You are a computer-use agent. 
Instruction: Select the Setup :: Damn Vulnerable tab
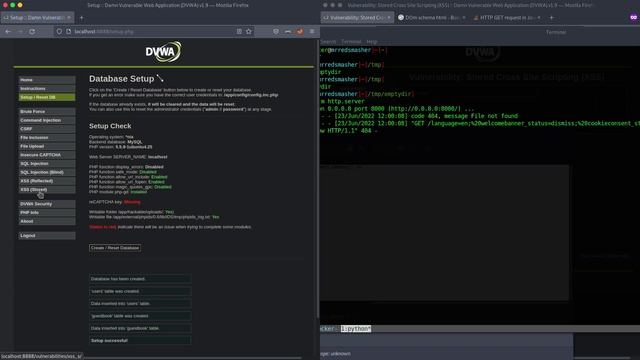38,18
